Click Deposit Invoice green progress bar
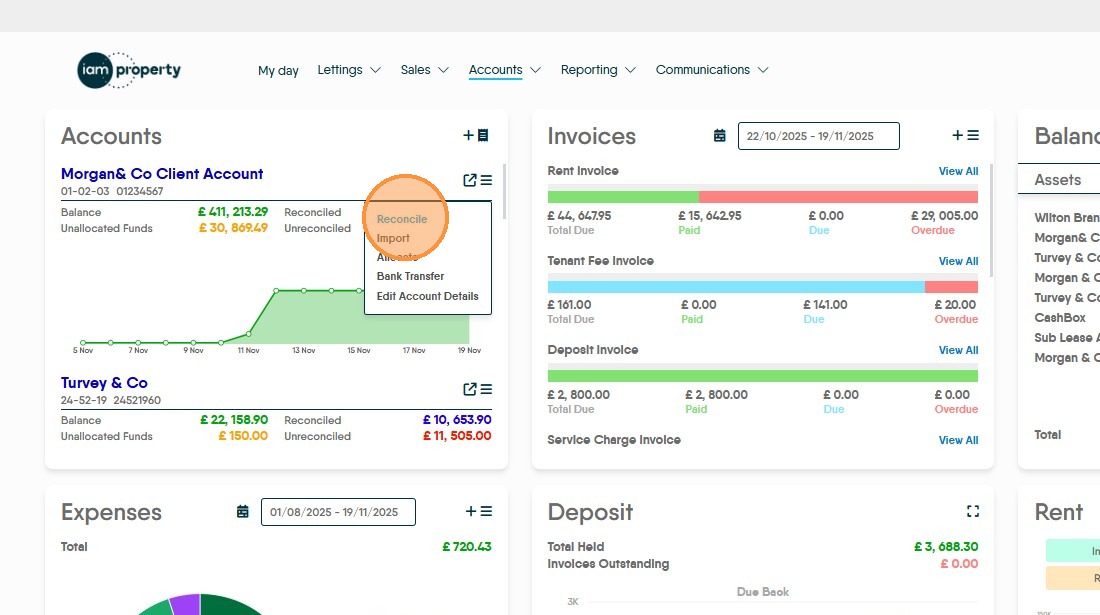 point(763,376)
